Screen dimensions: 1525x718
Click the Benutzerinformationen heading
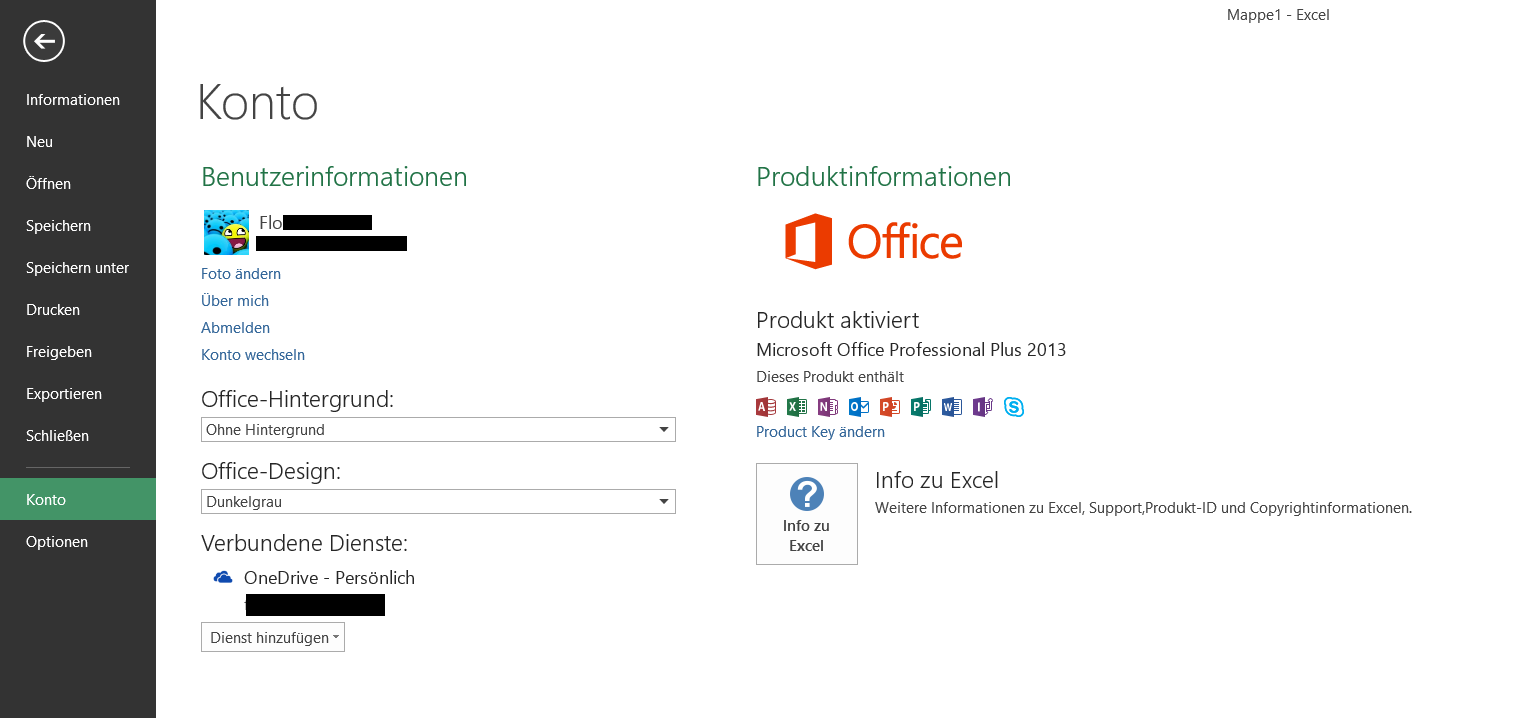pyautogui.click(x=334, y=177)
